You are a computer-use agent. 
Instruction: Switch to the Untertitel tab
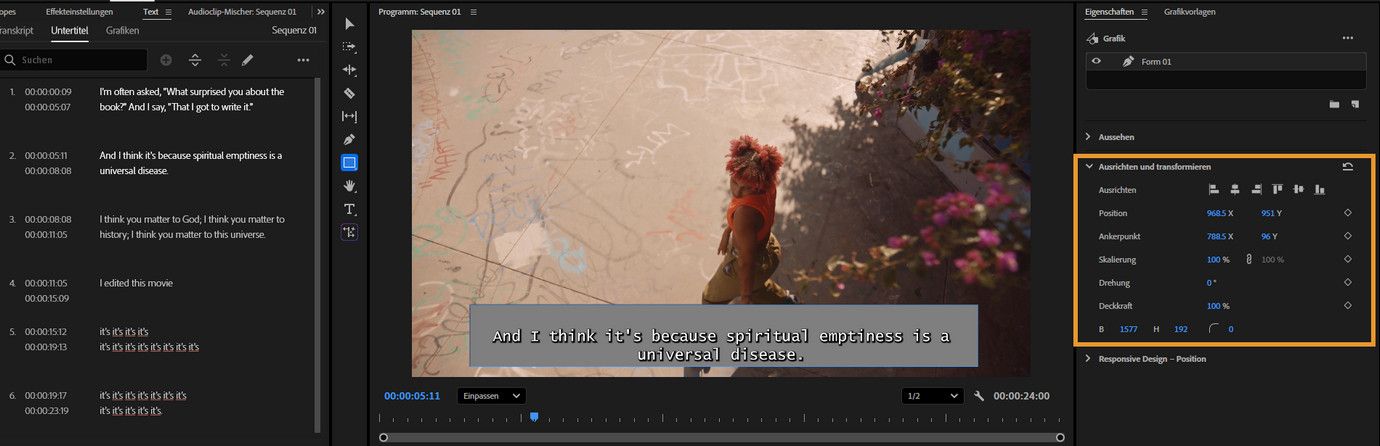click(70, 31)
